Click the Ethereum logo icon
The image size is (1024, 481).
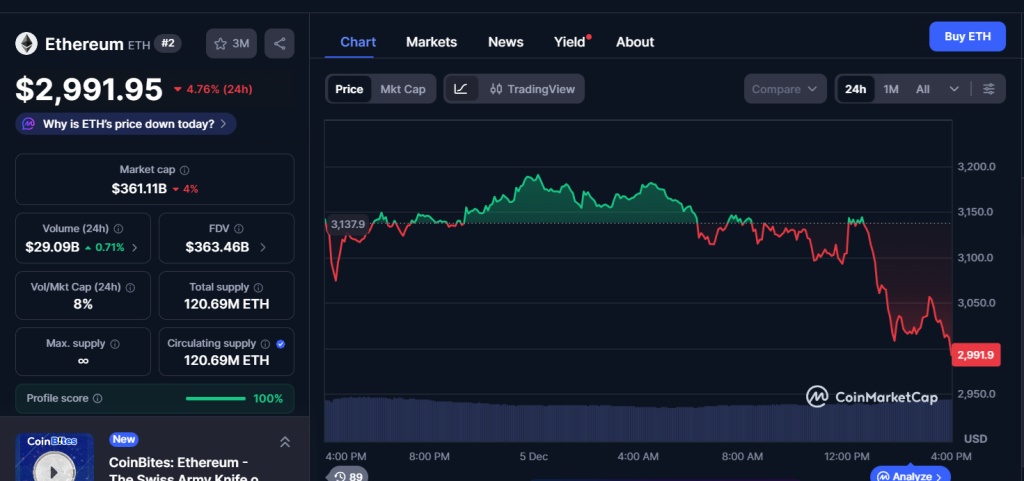click(x=27, y=44)
